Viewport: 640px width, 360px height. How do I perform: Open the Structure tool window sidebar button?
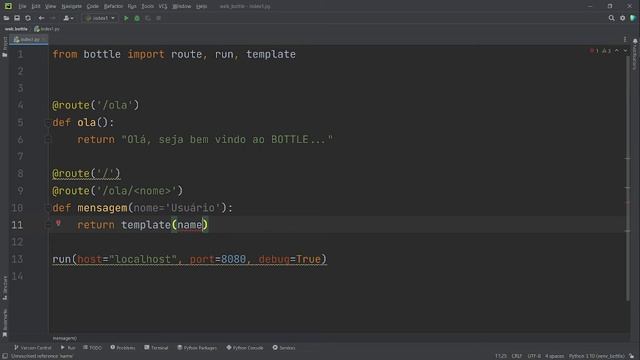(5, 288)
